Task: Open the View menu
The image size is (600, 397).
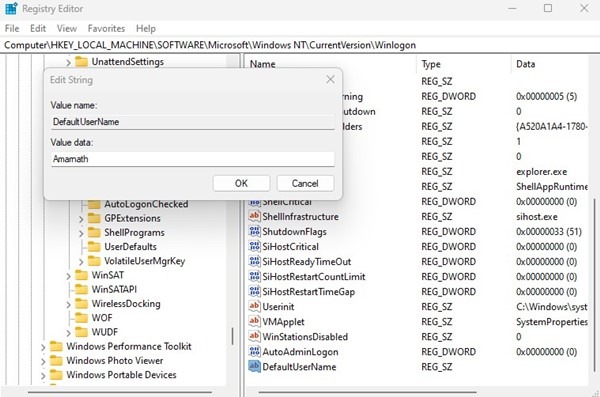Action: pos(67,28)
